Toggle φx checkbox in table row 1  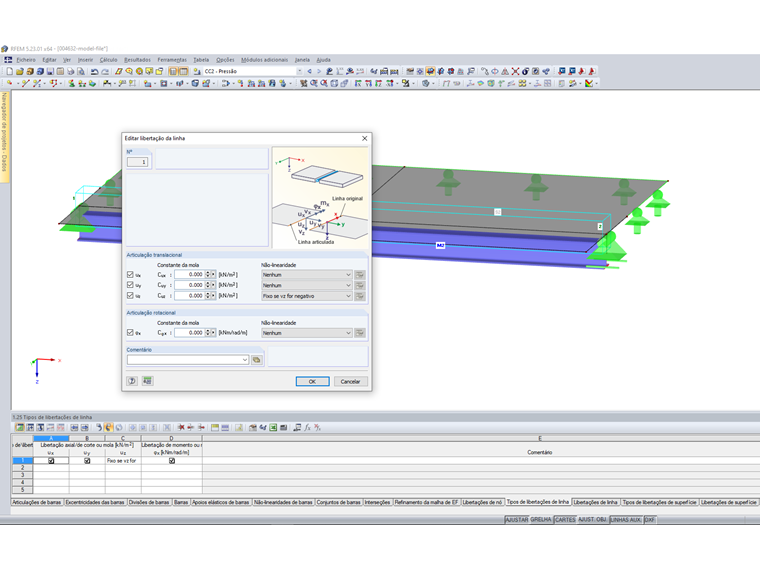(172, 461)
